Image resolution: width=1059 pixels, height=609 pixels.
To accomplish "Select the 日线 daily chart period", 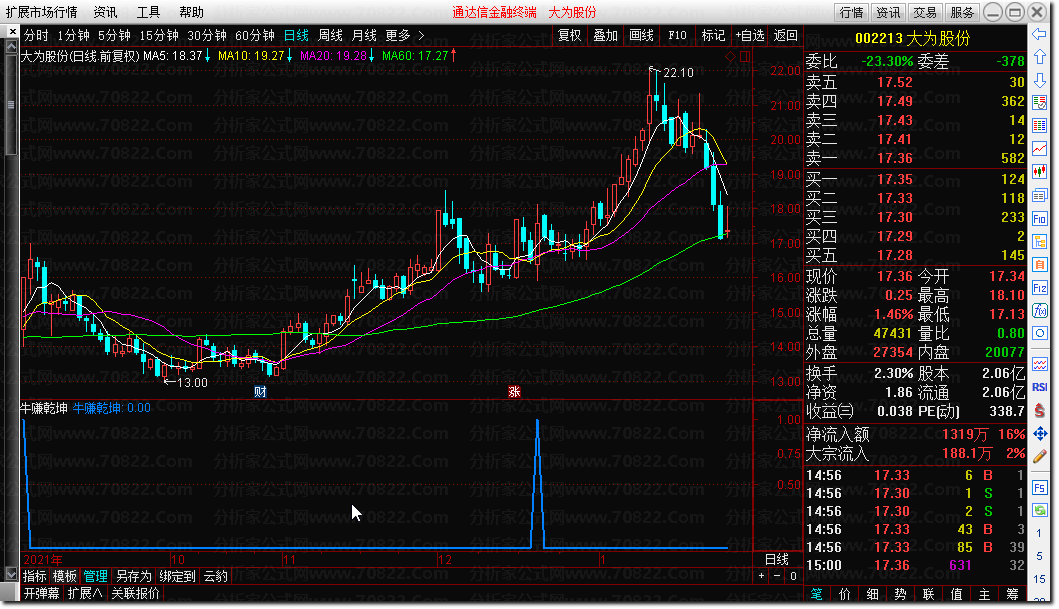I will pyautogui.click(x=296, y=35).
